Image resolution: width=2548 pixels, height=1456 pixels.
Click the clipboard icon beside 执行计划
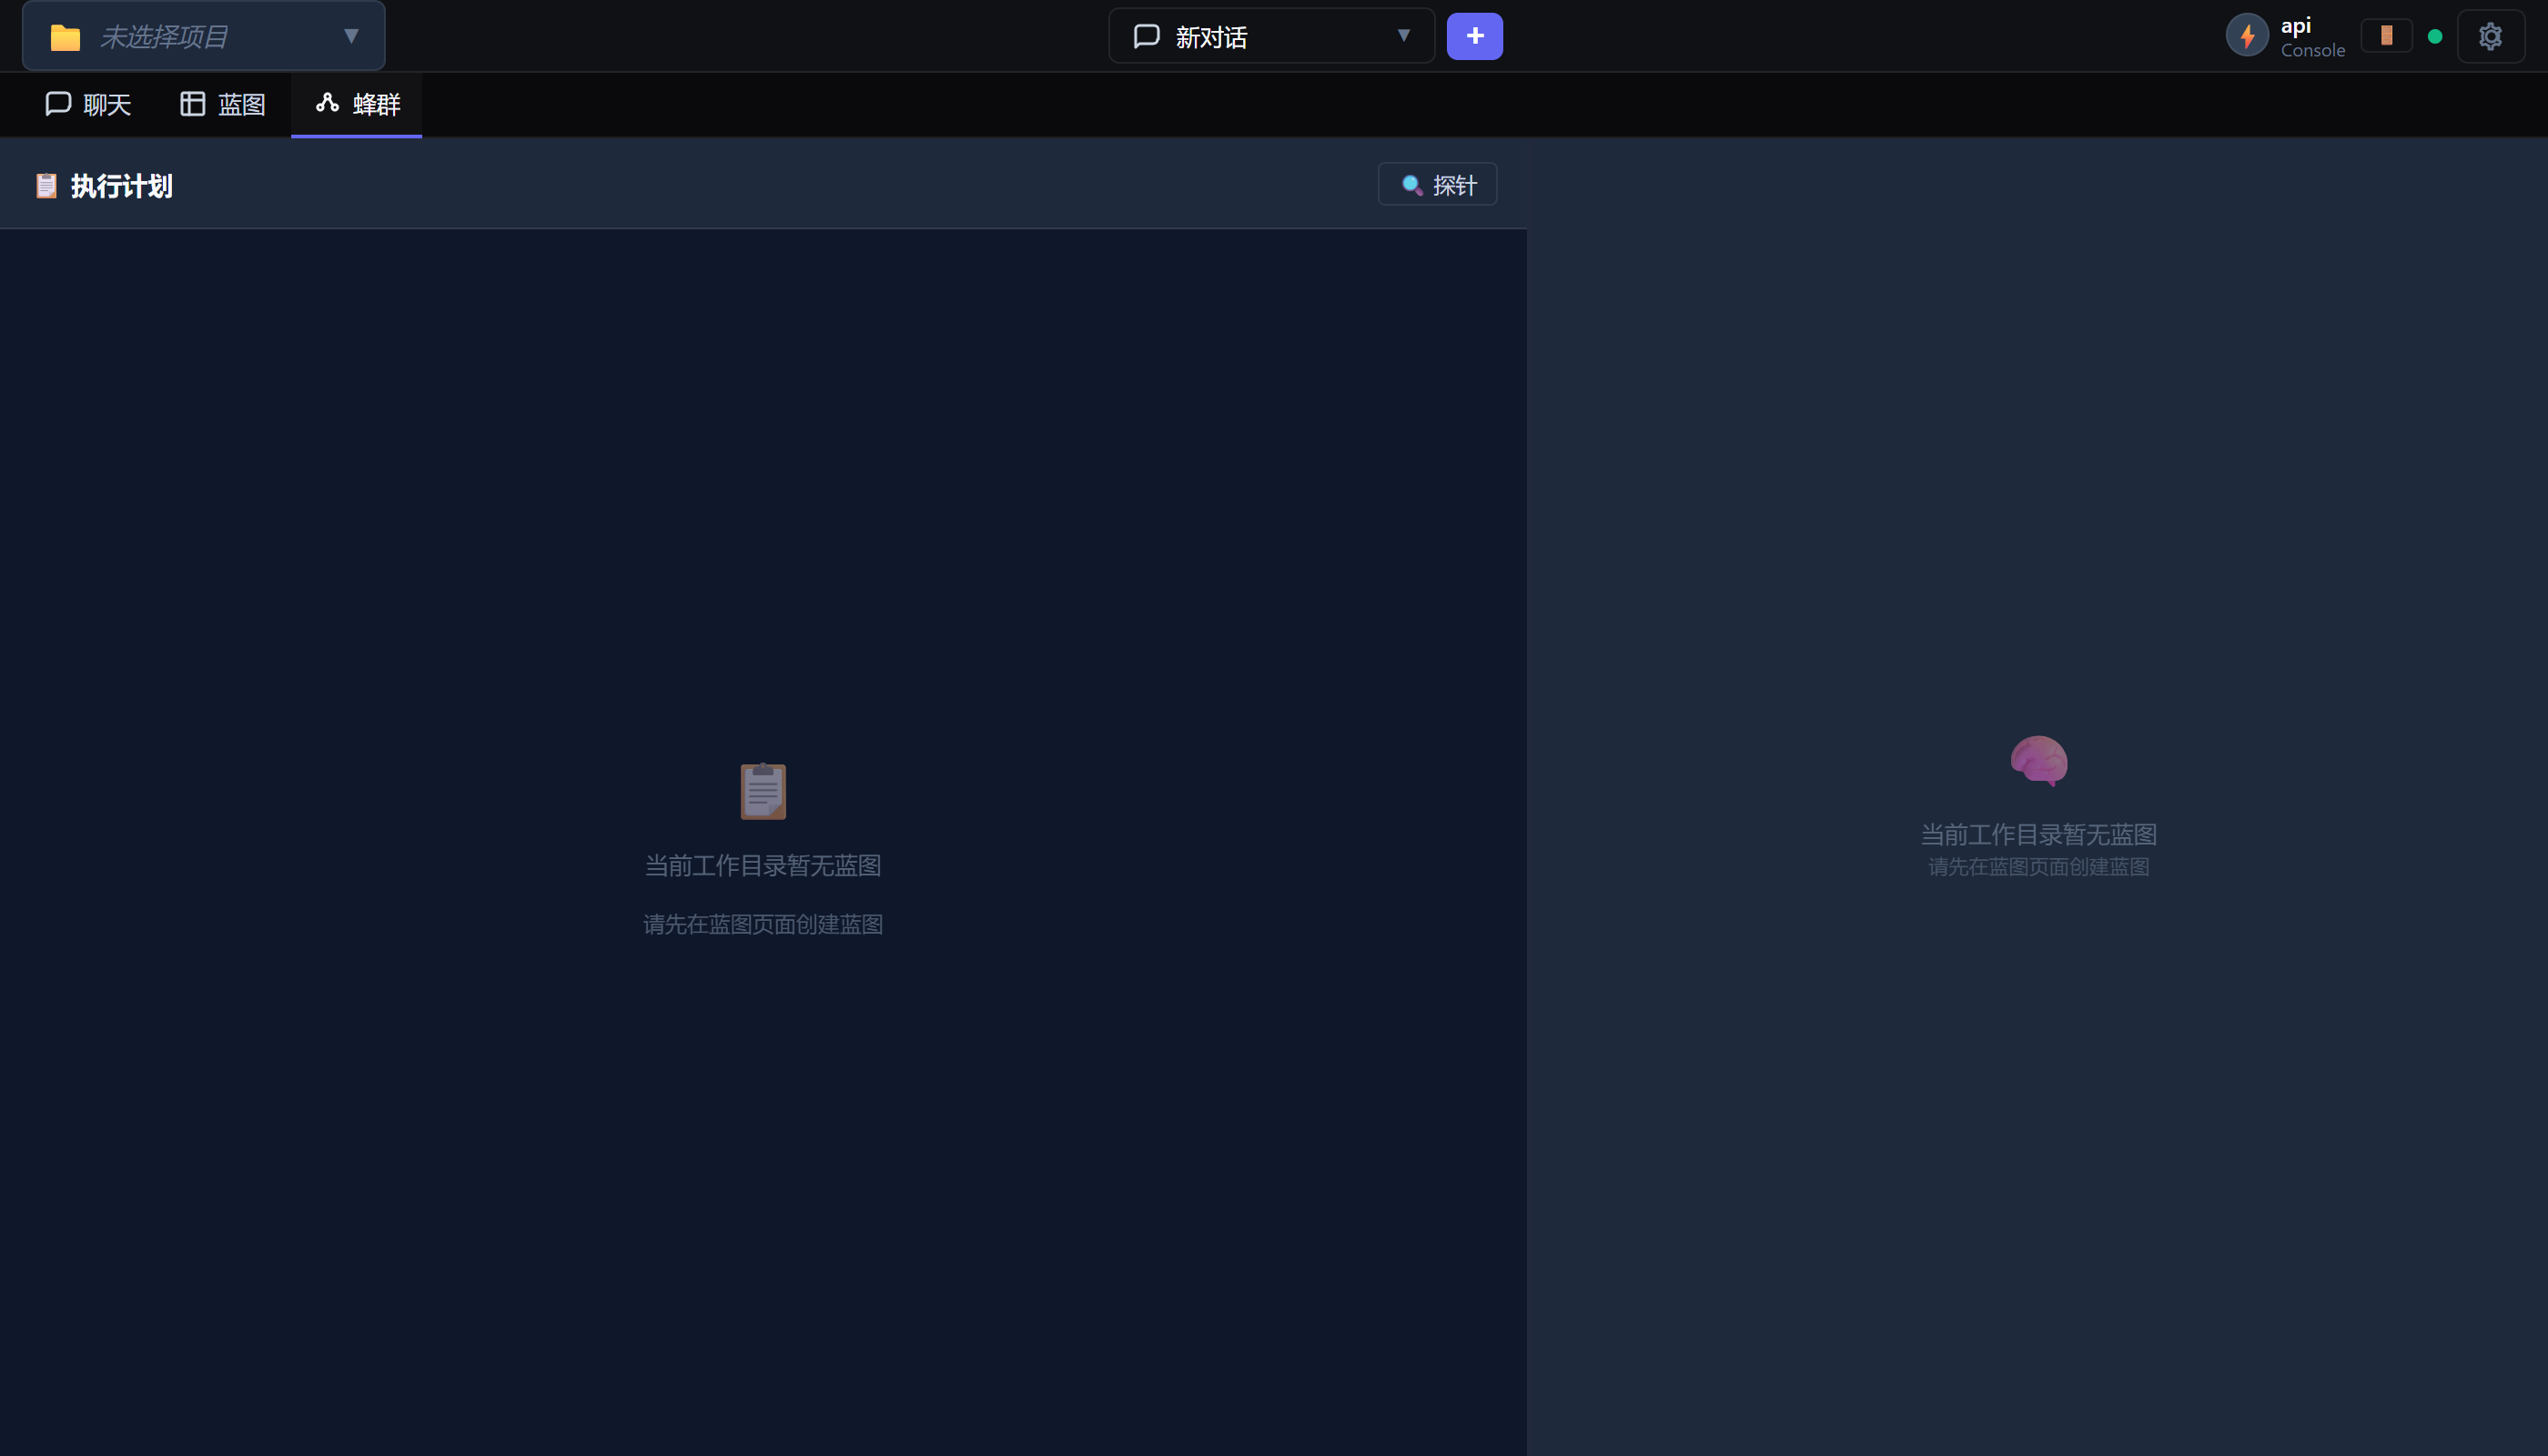pos(46,186)
